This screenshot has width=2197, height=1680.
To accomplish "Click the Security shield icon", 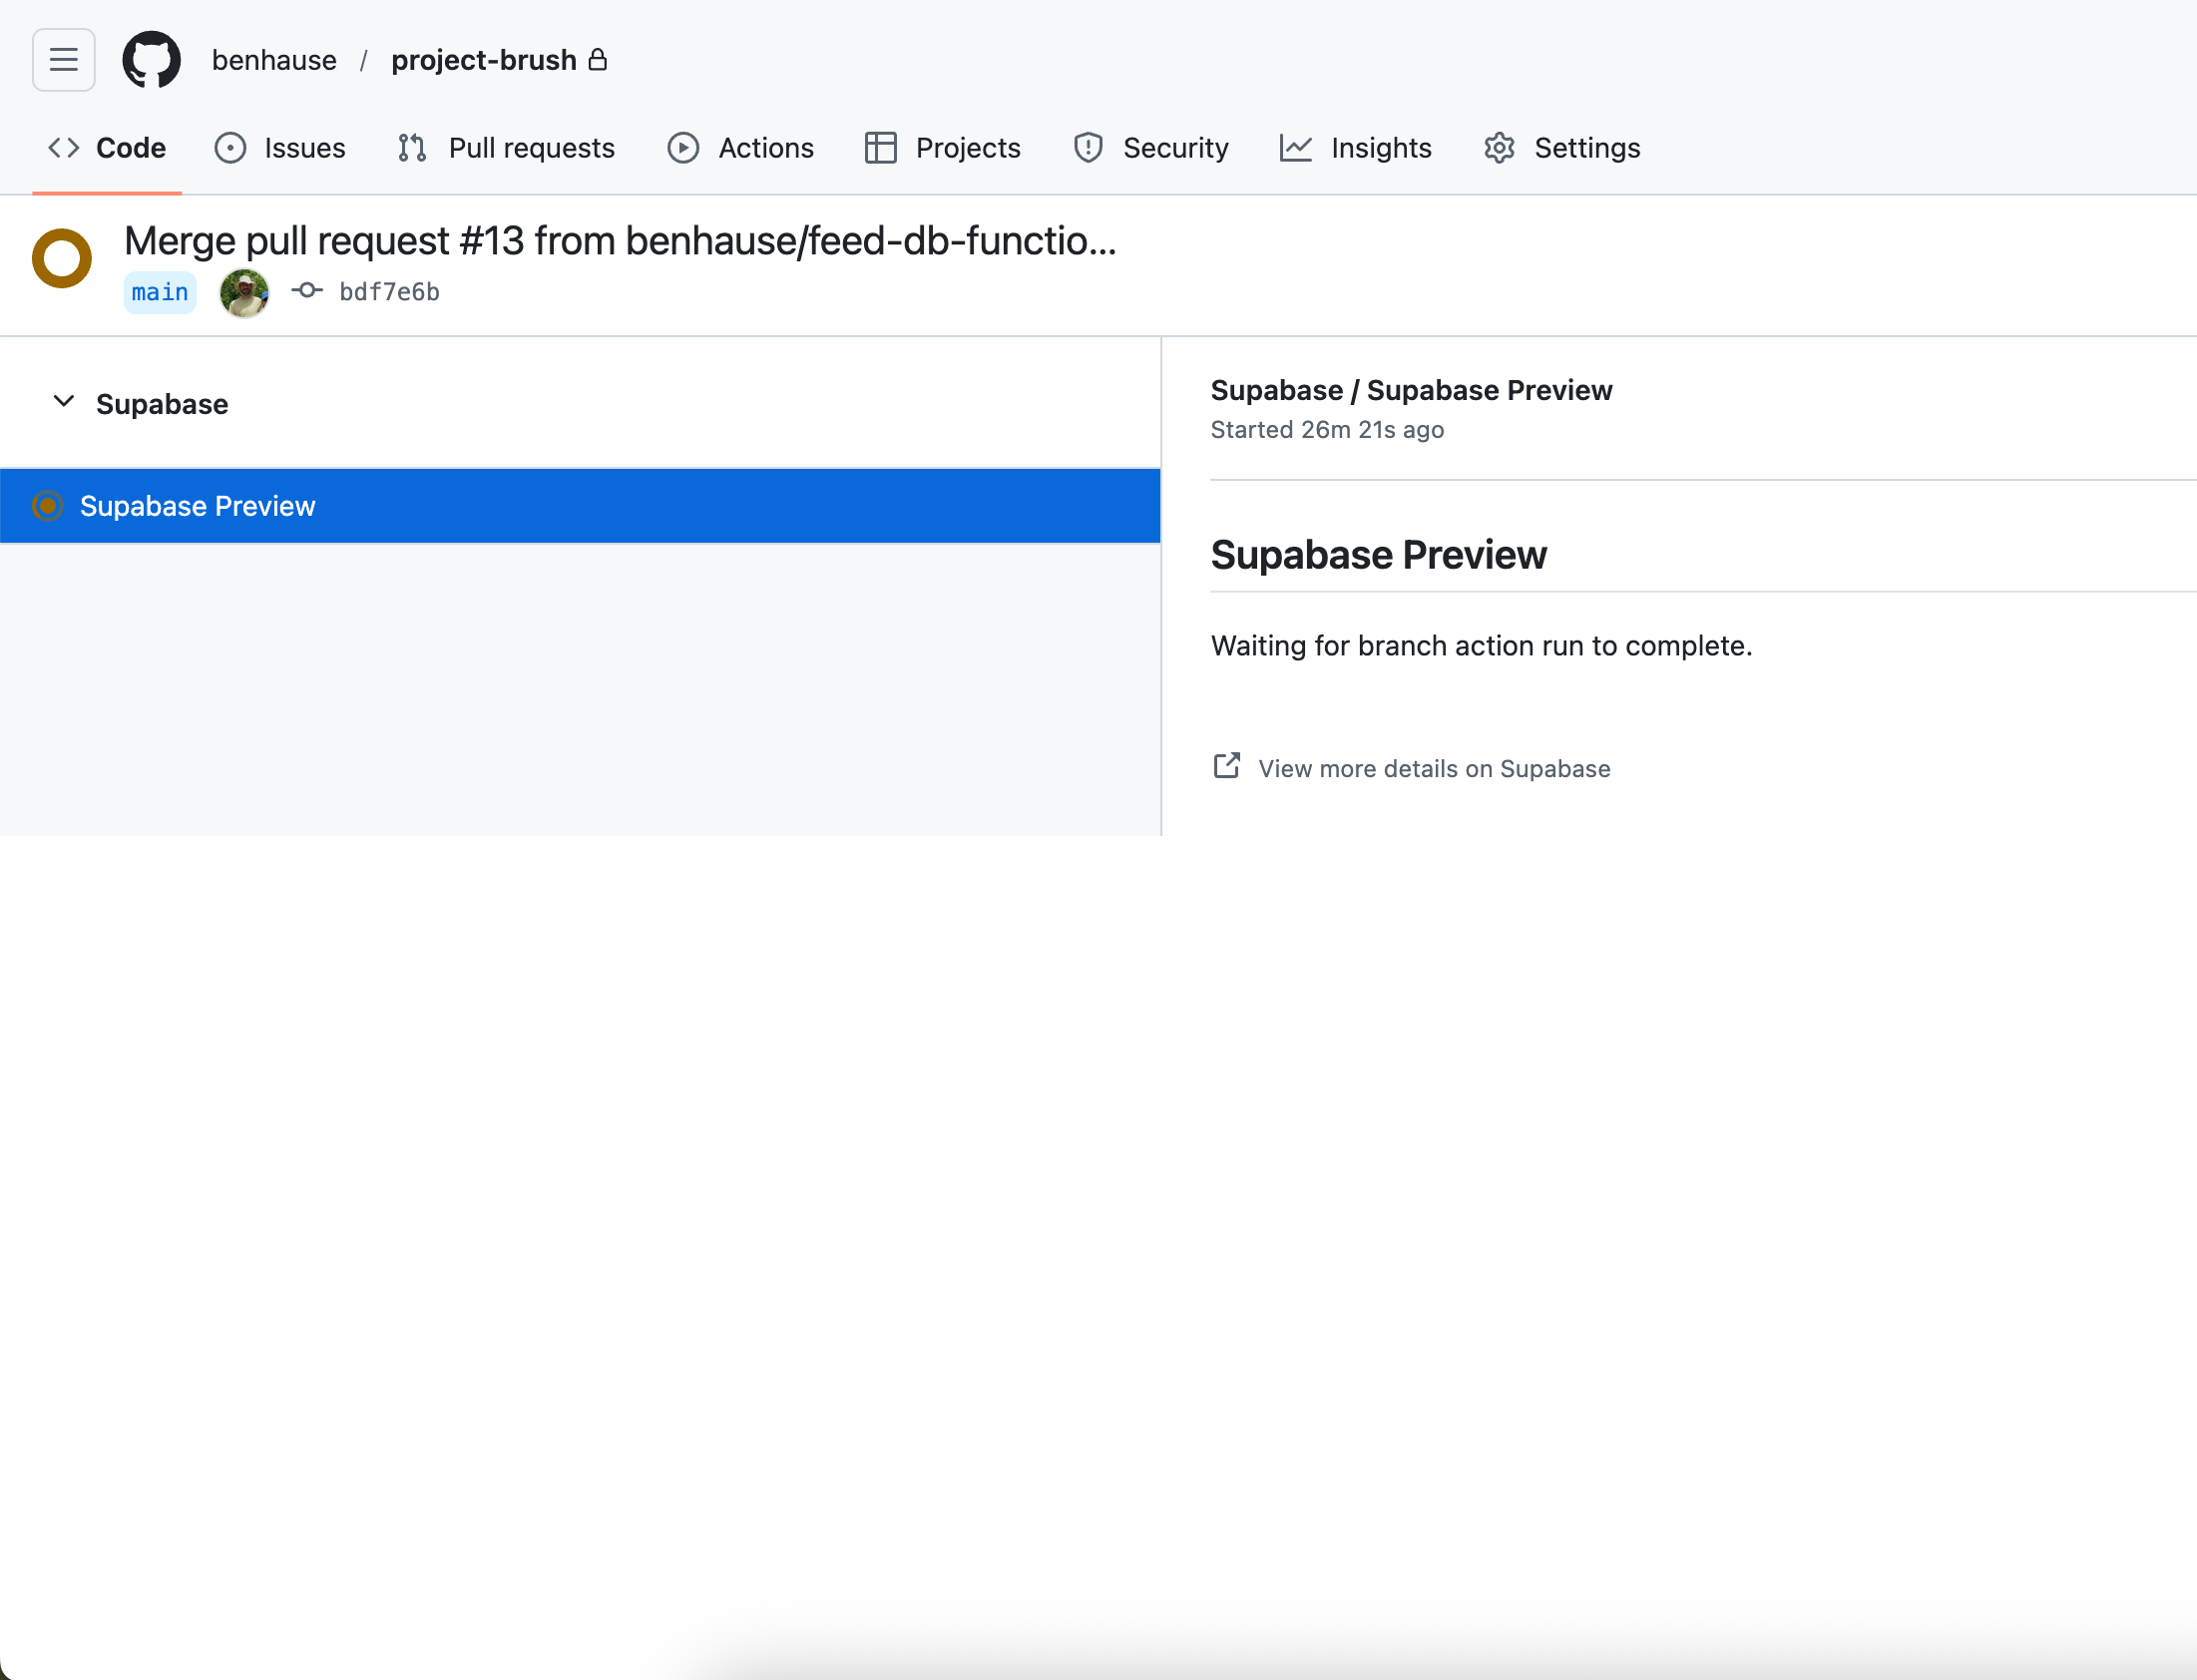I will [1088, 148].
